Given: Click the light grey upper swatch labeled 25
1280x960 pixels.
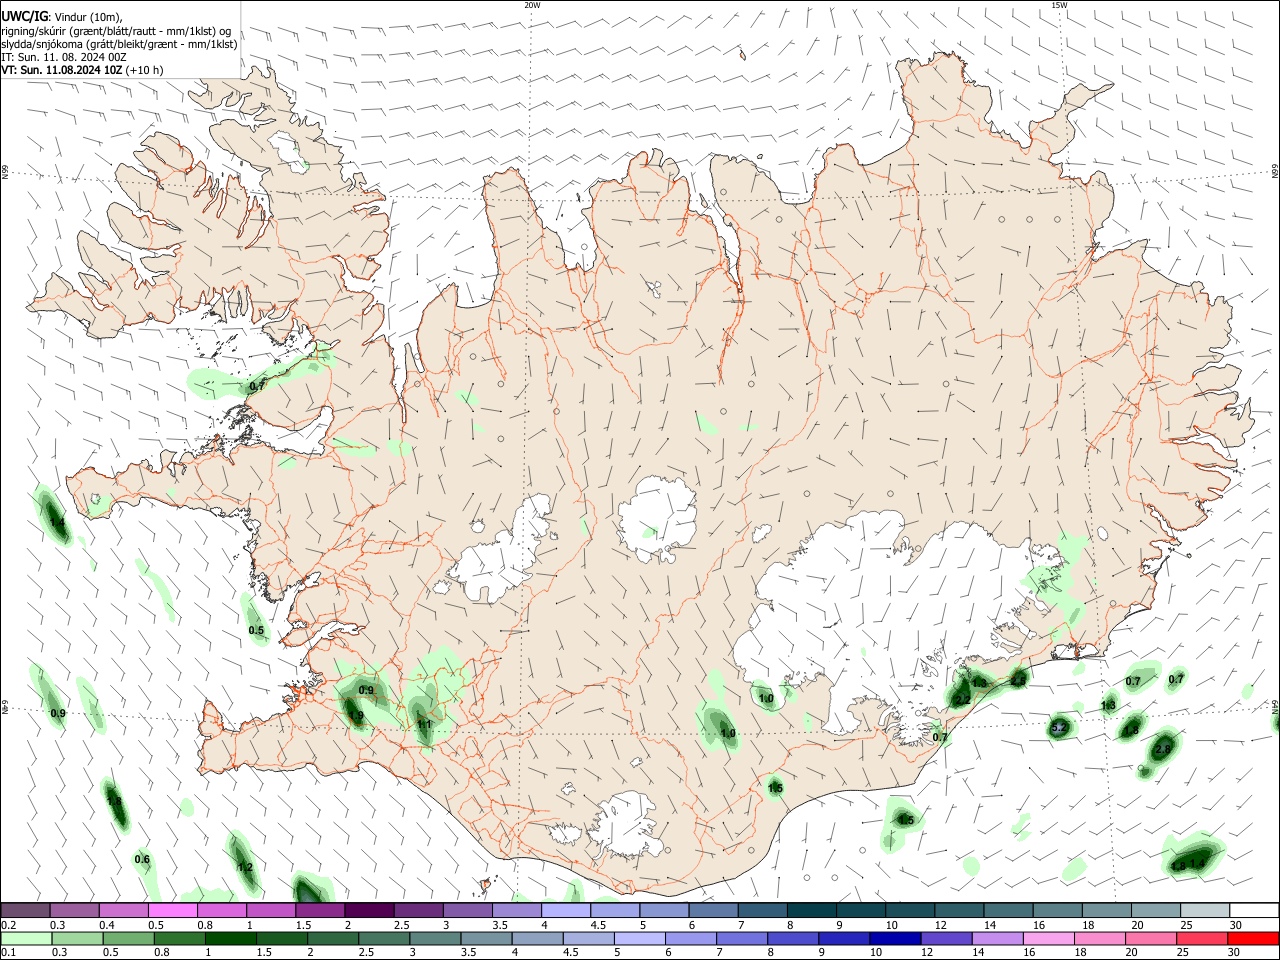Looking at the screenshot, I should [1205, 910].
